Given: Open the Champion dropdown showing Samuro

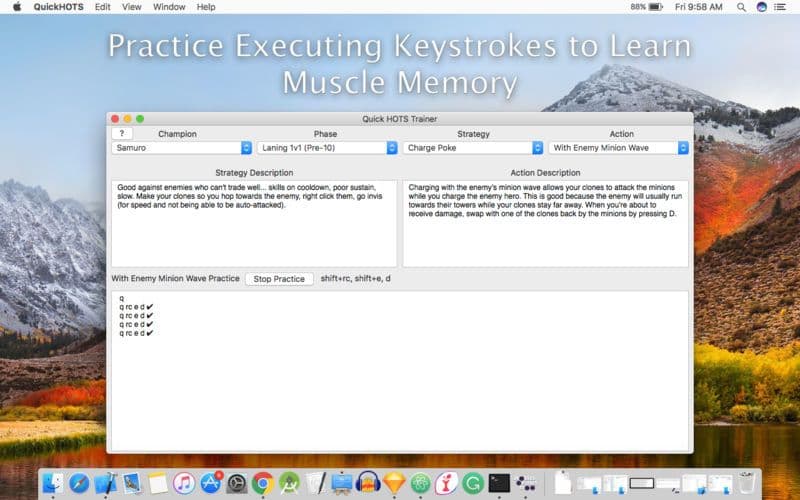Looking at the screenshot, I should click(x=182, y=148).
